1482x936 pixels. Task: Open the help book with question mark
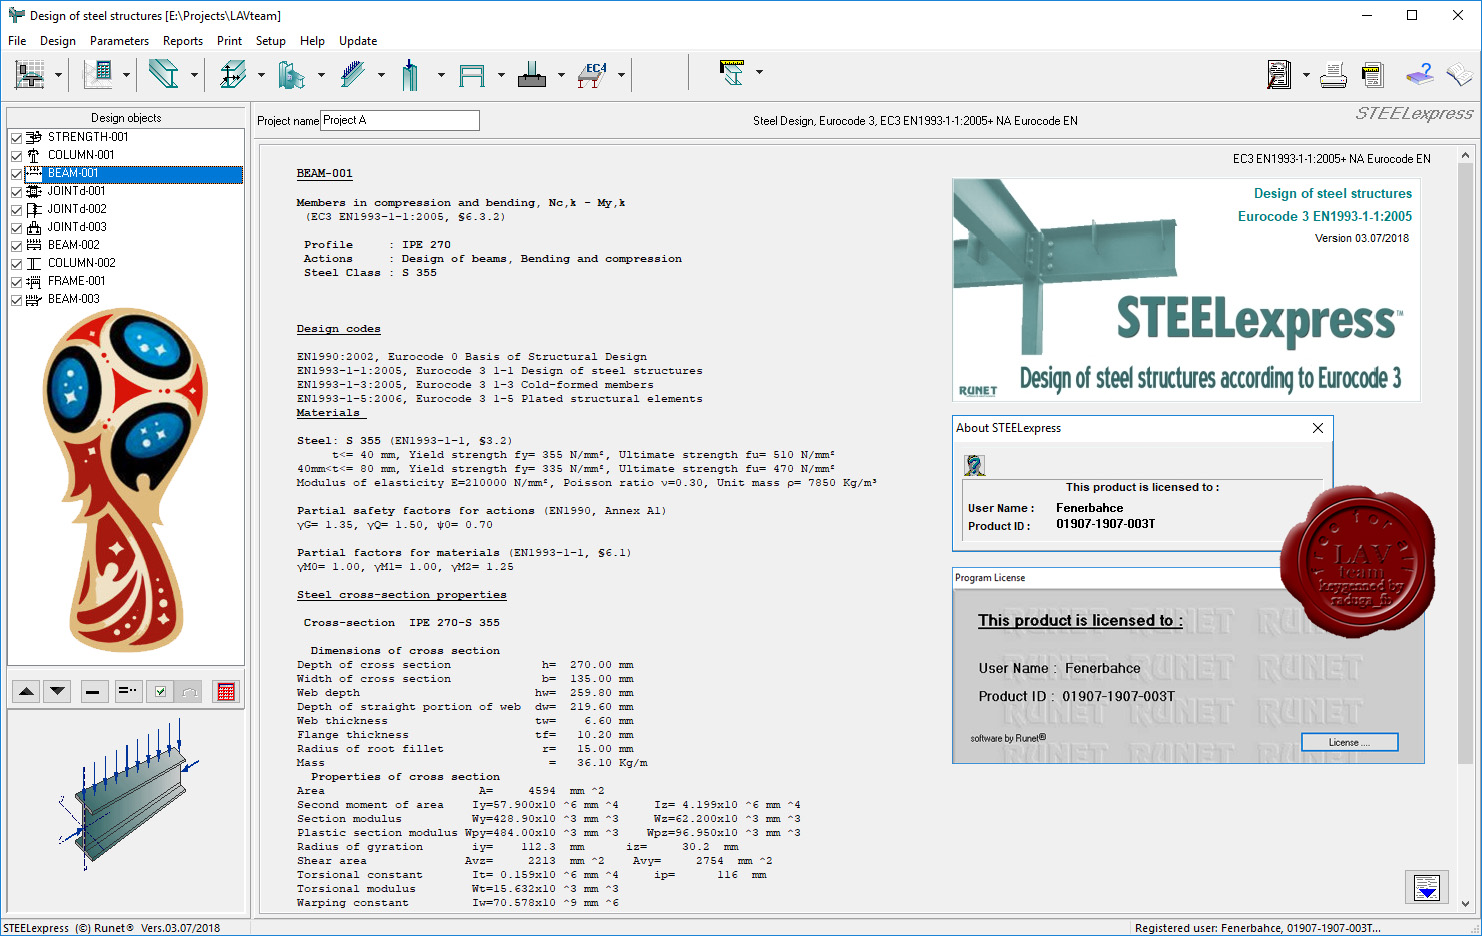click(1419, 74)
